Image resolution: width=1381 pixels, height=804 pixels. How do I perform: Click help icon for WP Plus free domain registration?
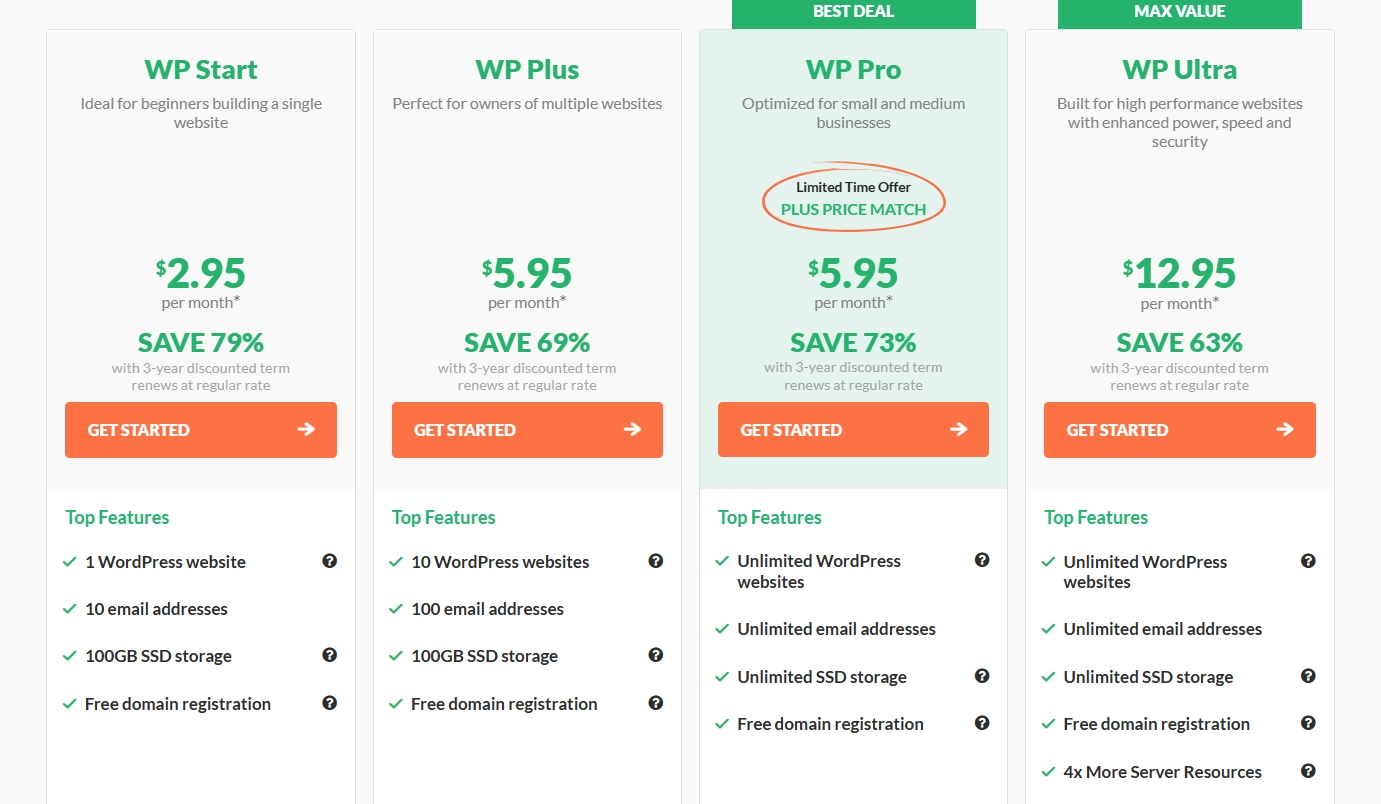[655, 703]
